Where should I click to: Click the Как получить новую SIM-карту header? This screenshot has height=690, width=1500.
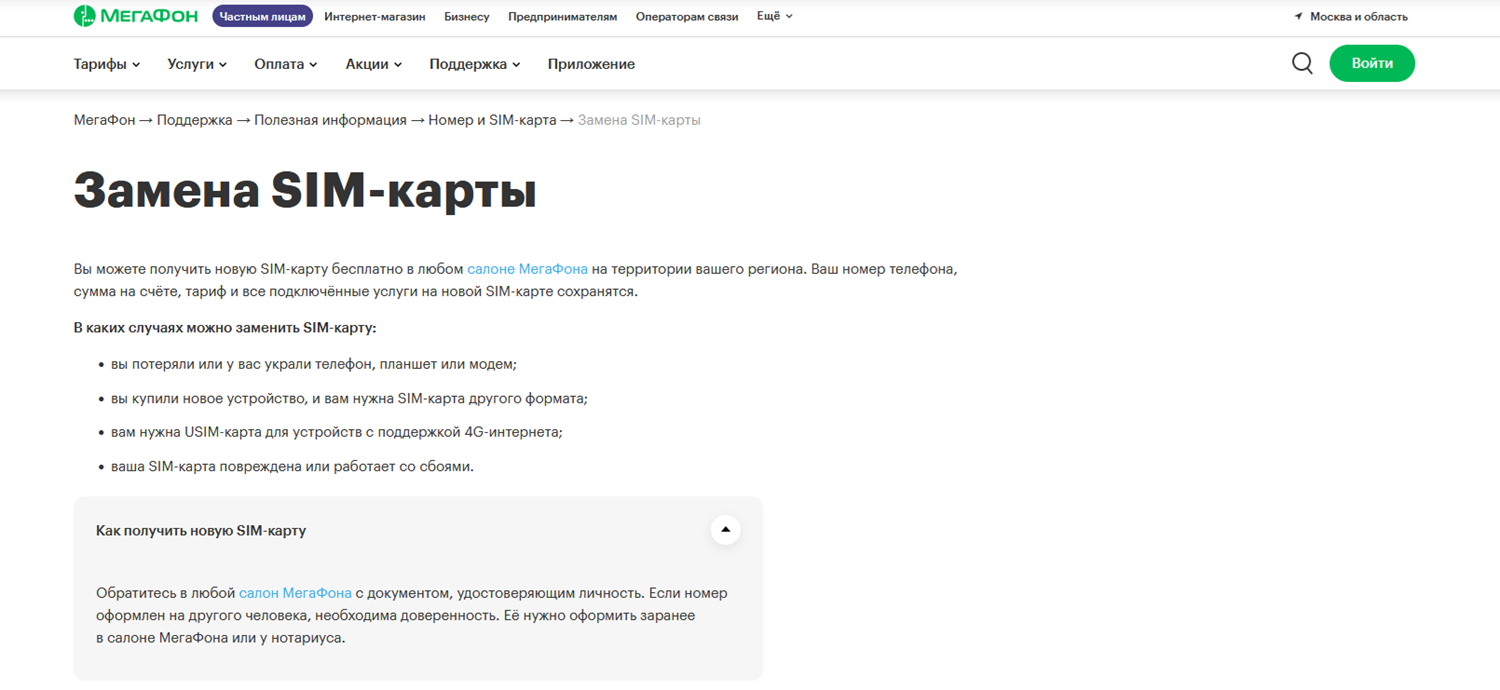(418, 530)
